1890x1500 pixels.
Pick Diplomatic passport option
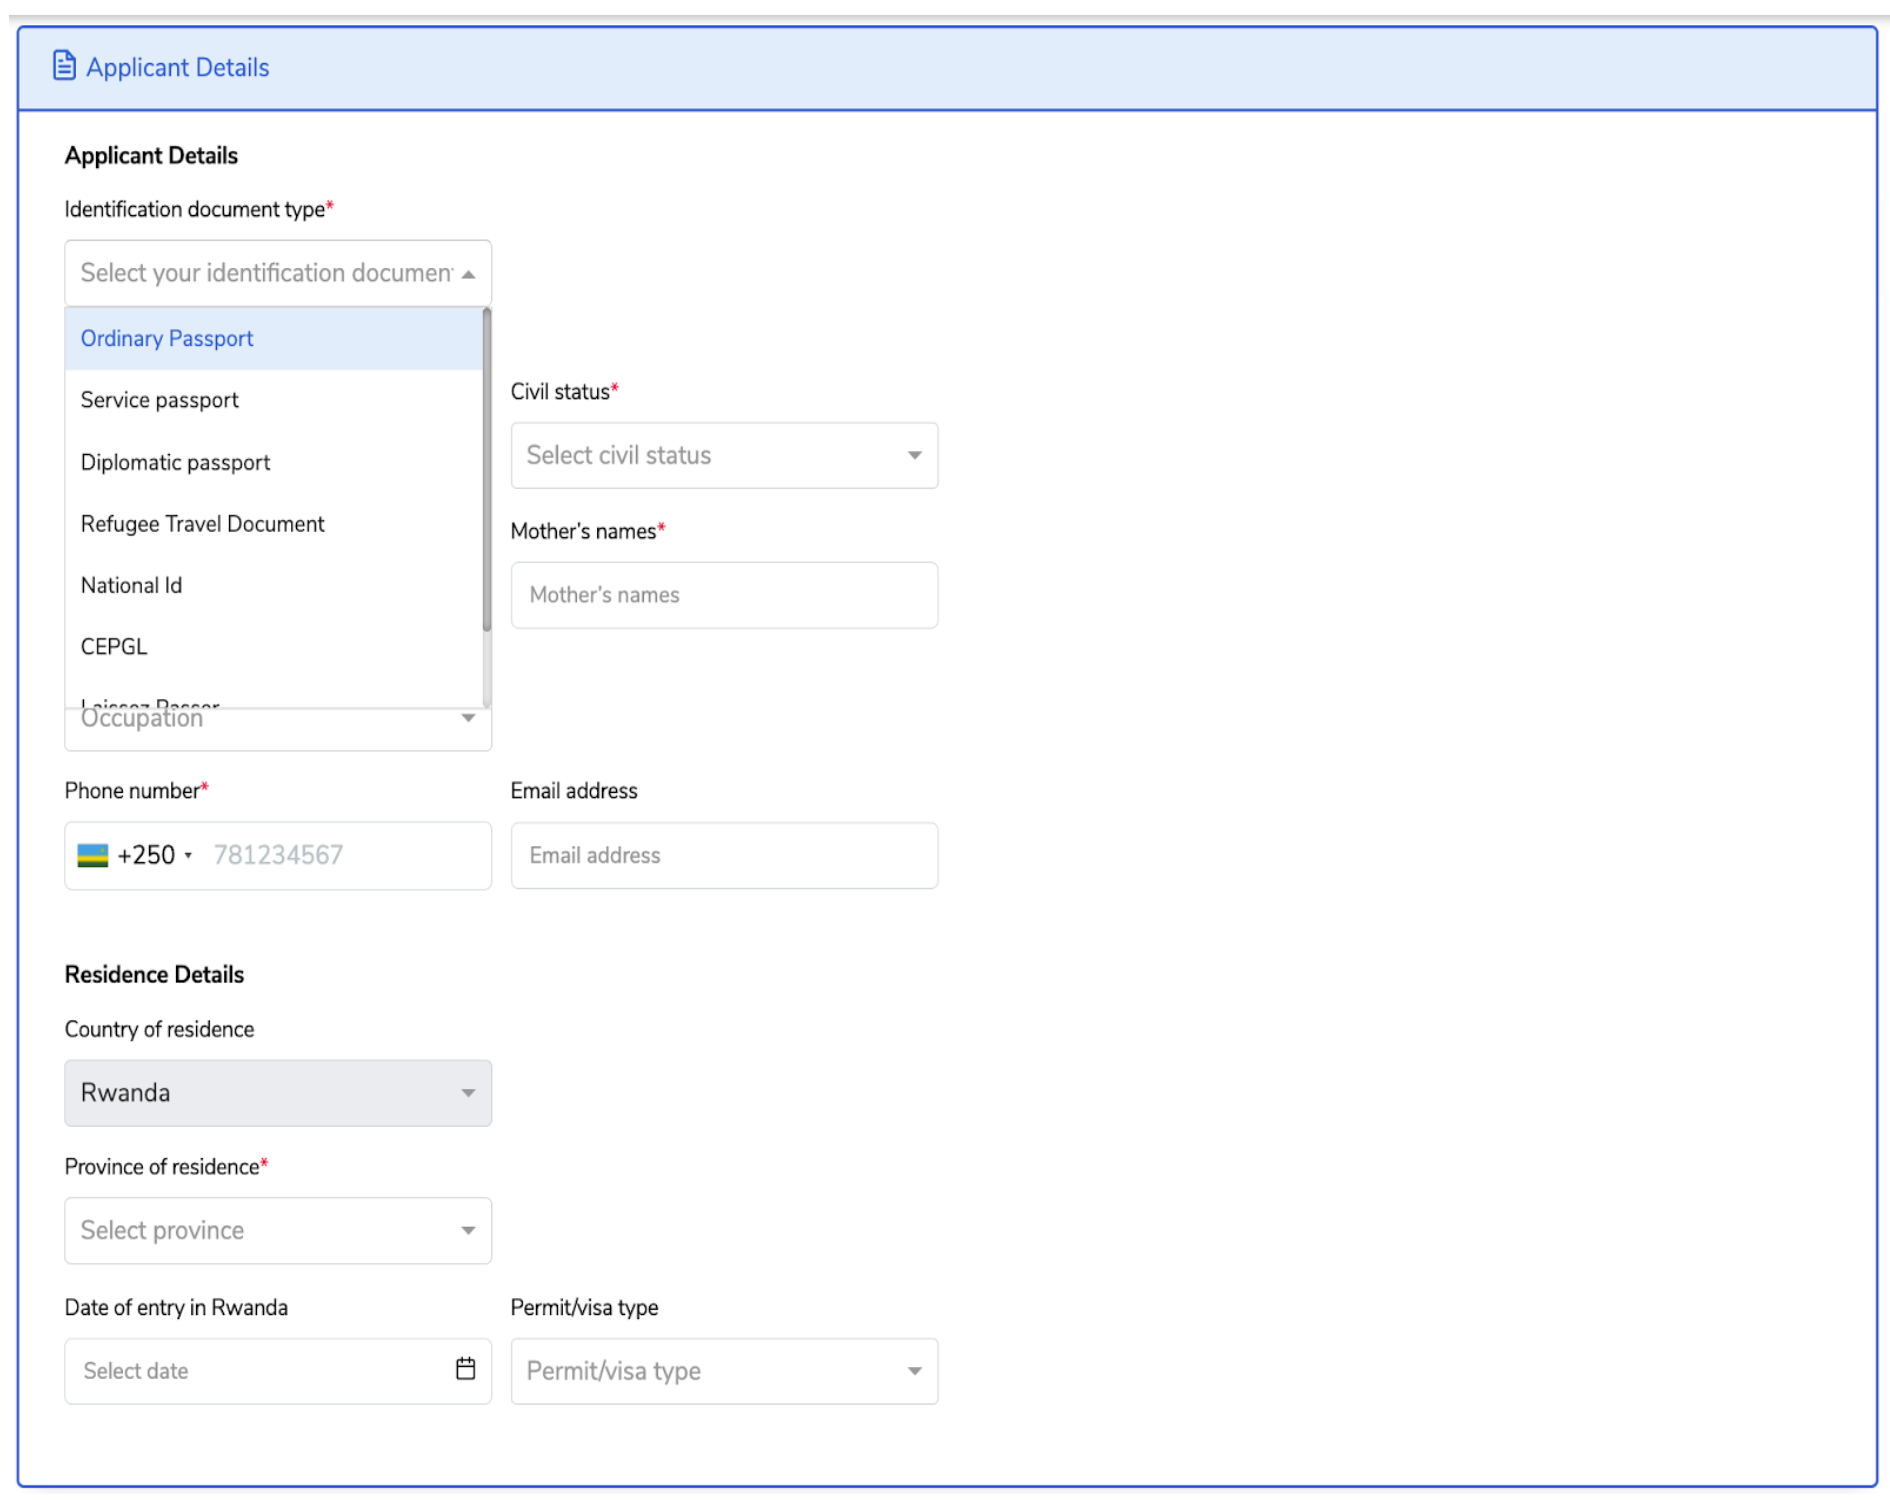pos(274,462)
